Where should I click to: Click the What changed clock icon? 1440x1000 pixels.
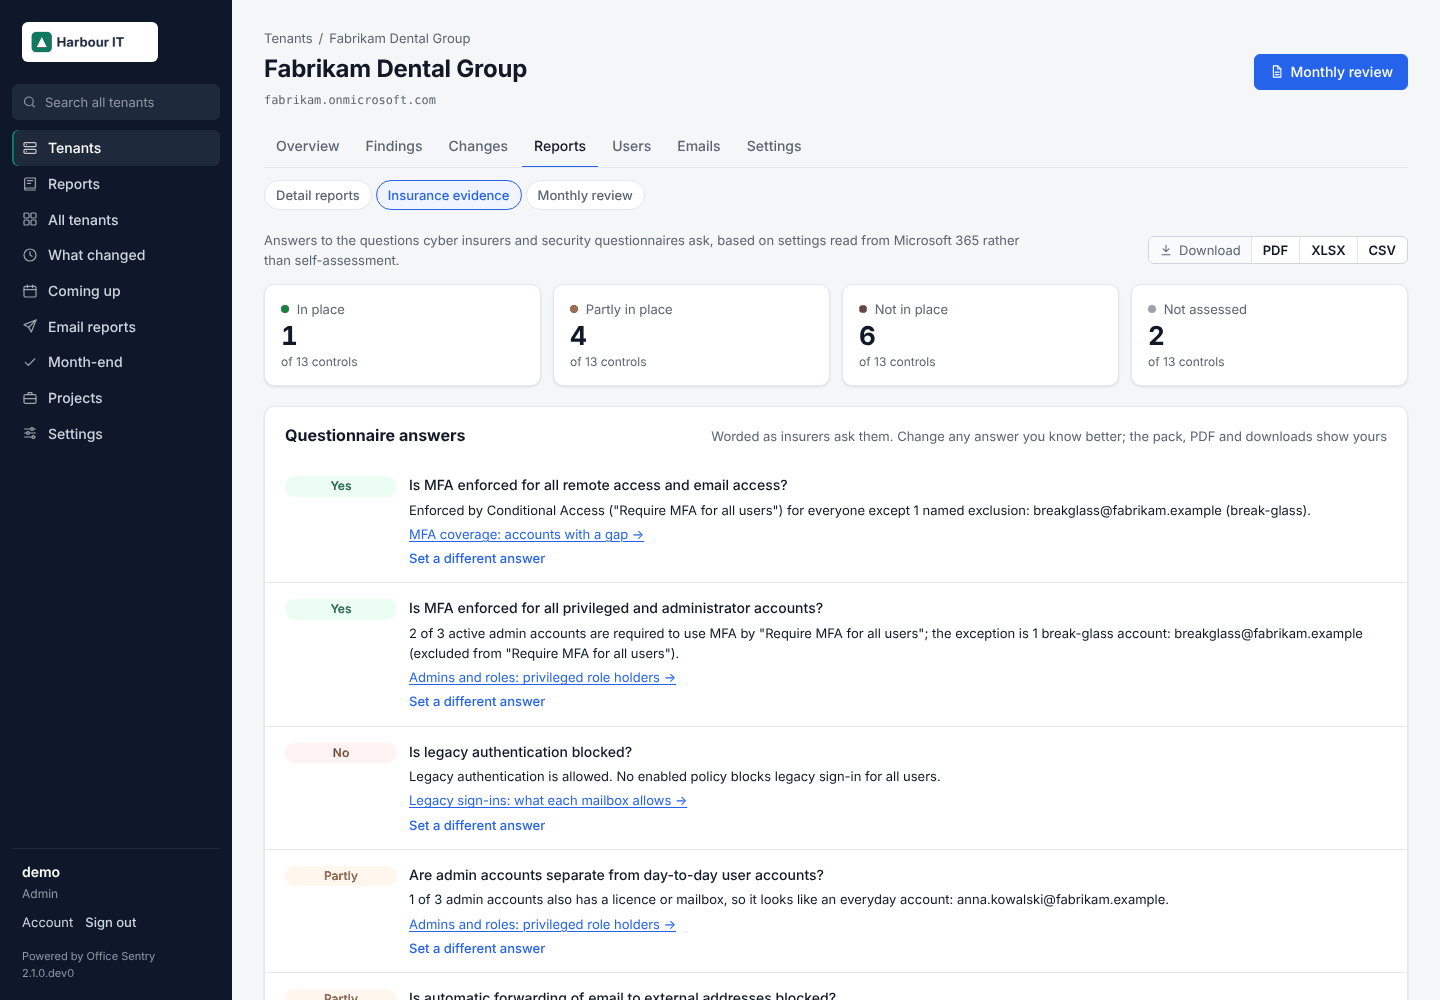pyautogui.click(x=30, y=255)
